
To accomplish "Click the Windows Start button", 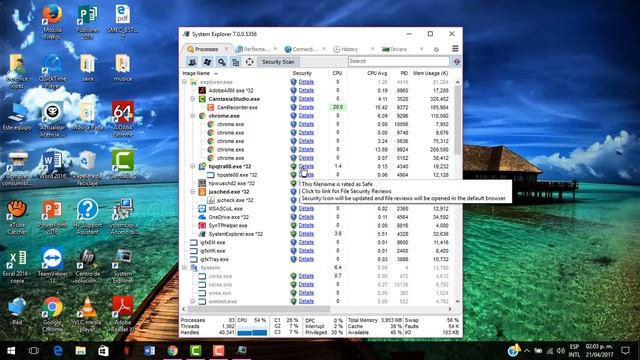I will (x=11, y=351).
